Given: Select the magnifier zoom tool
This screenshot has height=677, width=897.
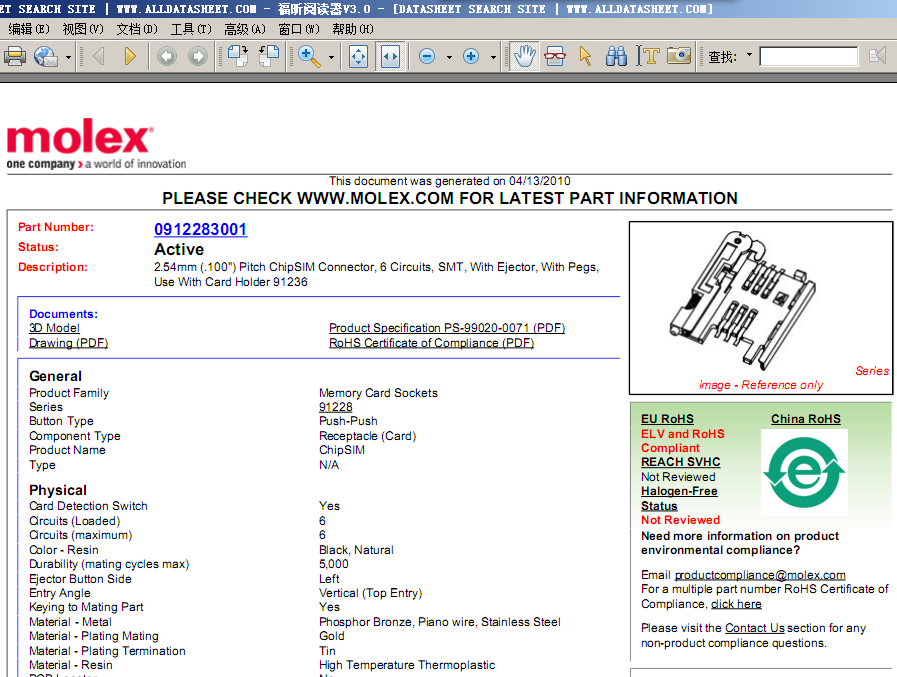Looking at the screenshot, I should click(309, 56).
